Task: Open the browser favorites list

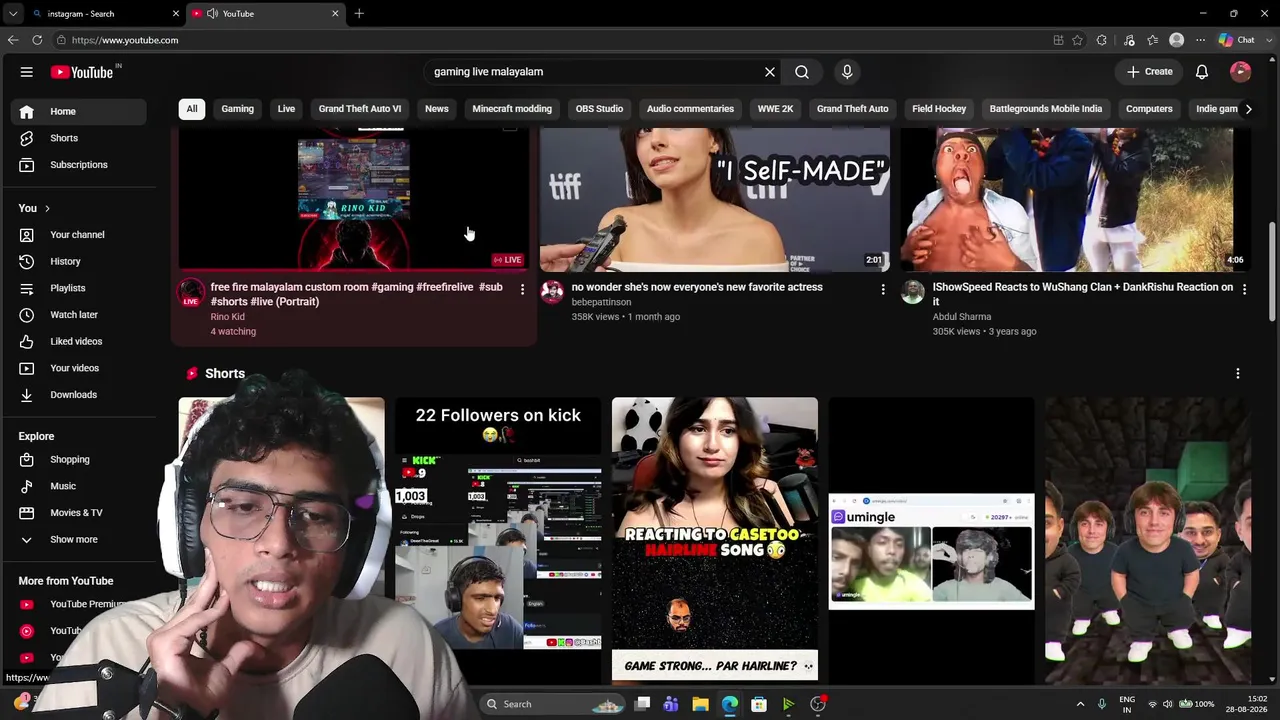Action: point(1153,40)
